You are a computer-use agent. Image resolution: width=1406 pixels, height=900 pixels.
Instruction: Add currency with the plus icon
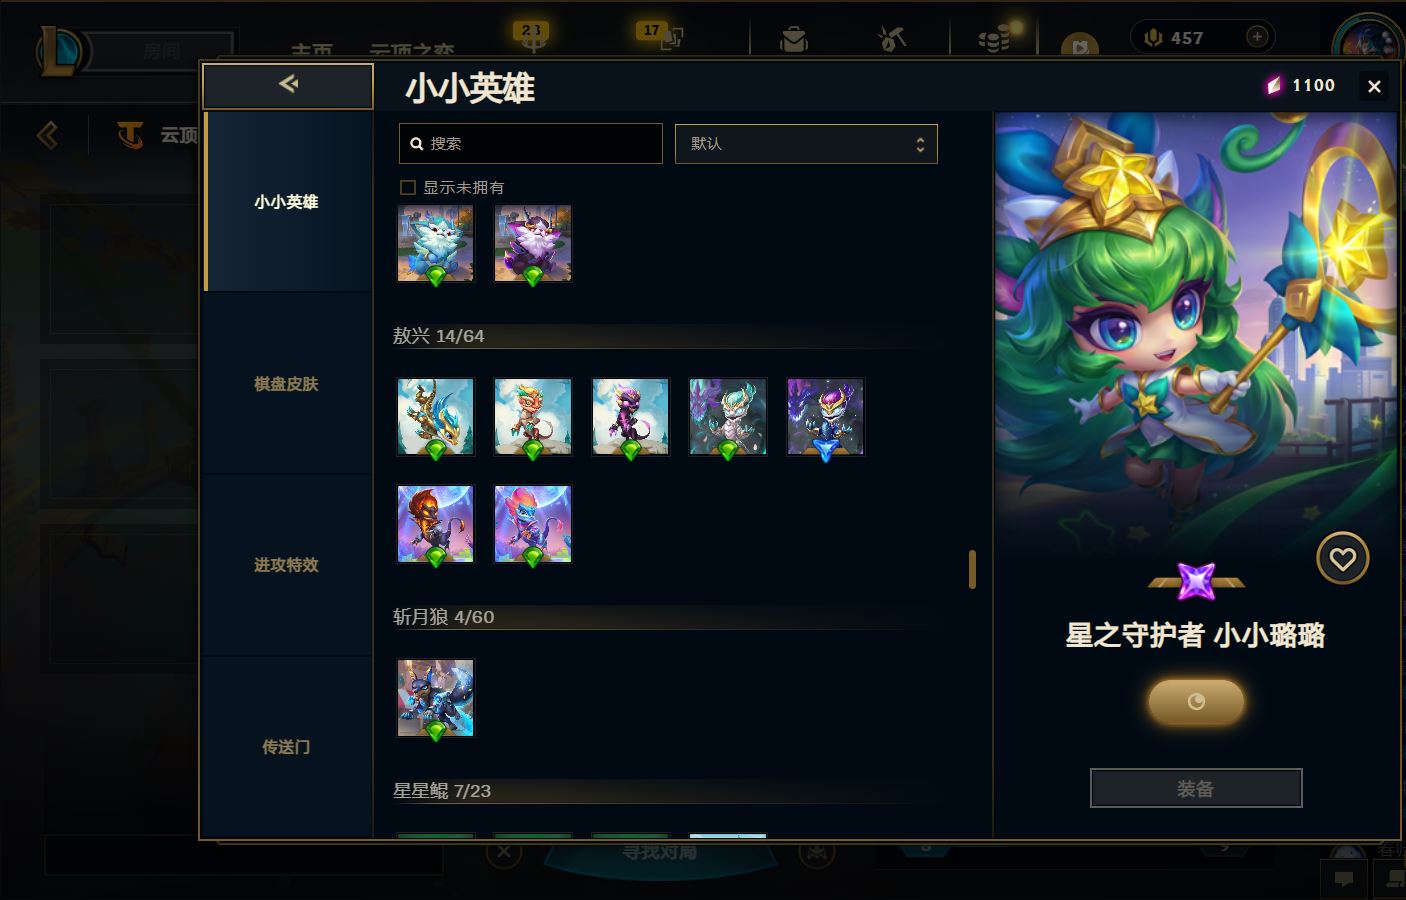[1257, 37]
